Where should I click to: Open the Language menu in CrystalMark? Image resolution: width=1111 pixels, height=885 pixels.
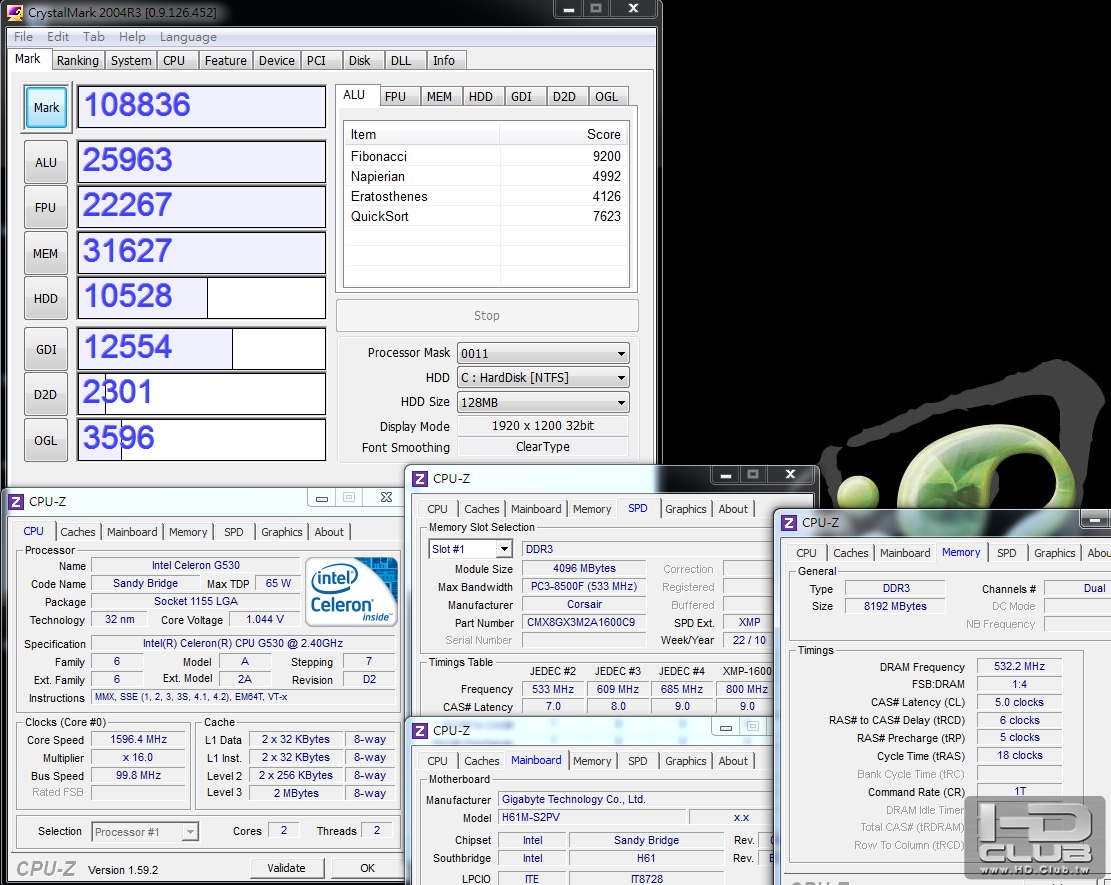coord(188,37)
